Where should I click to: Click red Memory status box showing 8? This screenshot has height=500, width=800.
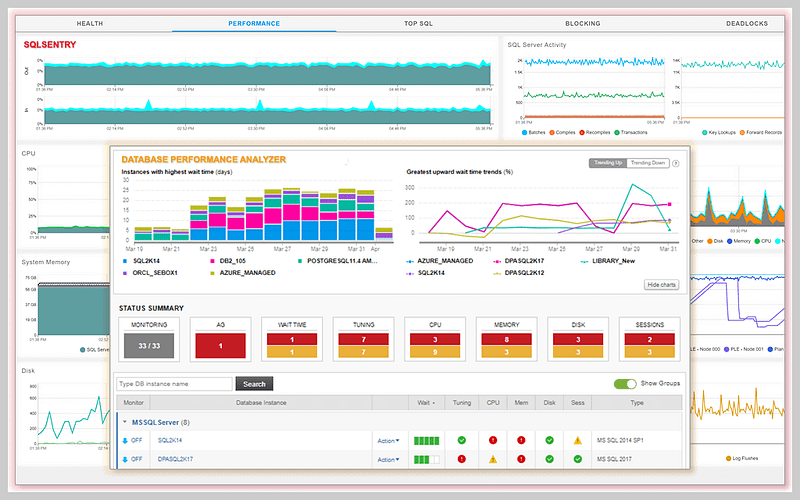click(x=505, y=339)
